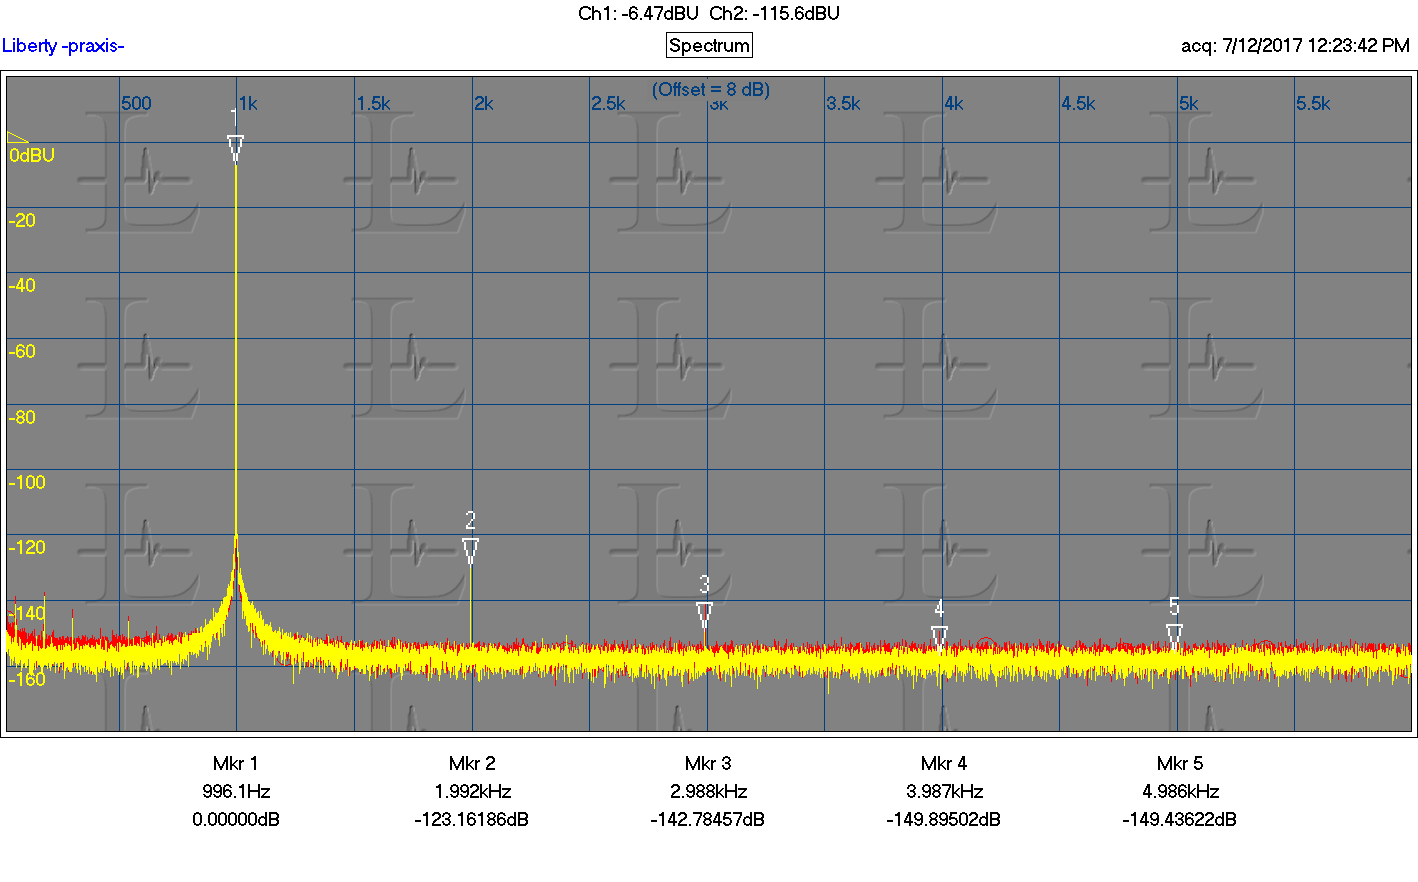Click the 2k frequency axis label
1418x882 pixels.
click(x=484, y=103)
